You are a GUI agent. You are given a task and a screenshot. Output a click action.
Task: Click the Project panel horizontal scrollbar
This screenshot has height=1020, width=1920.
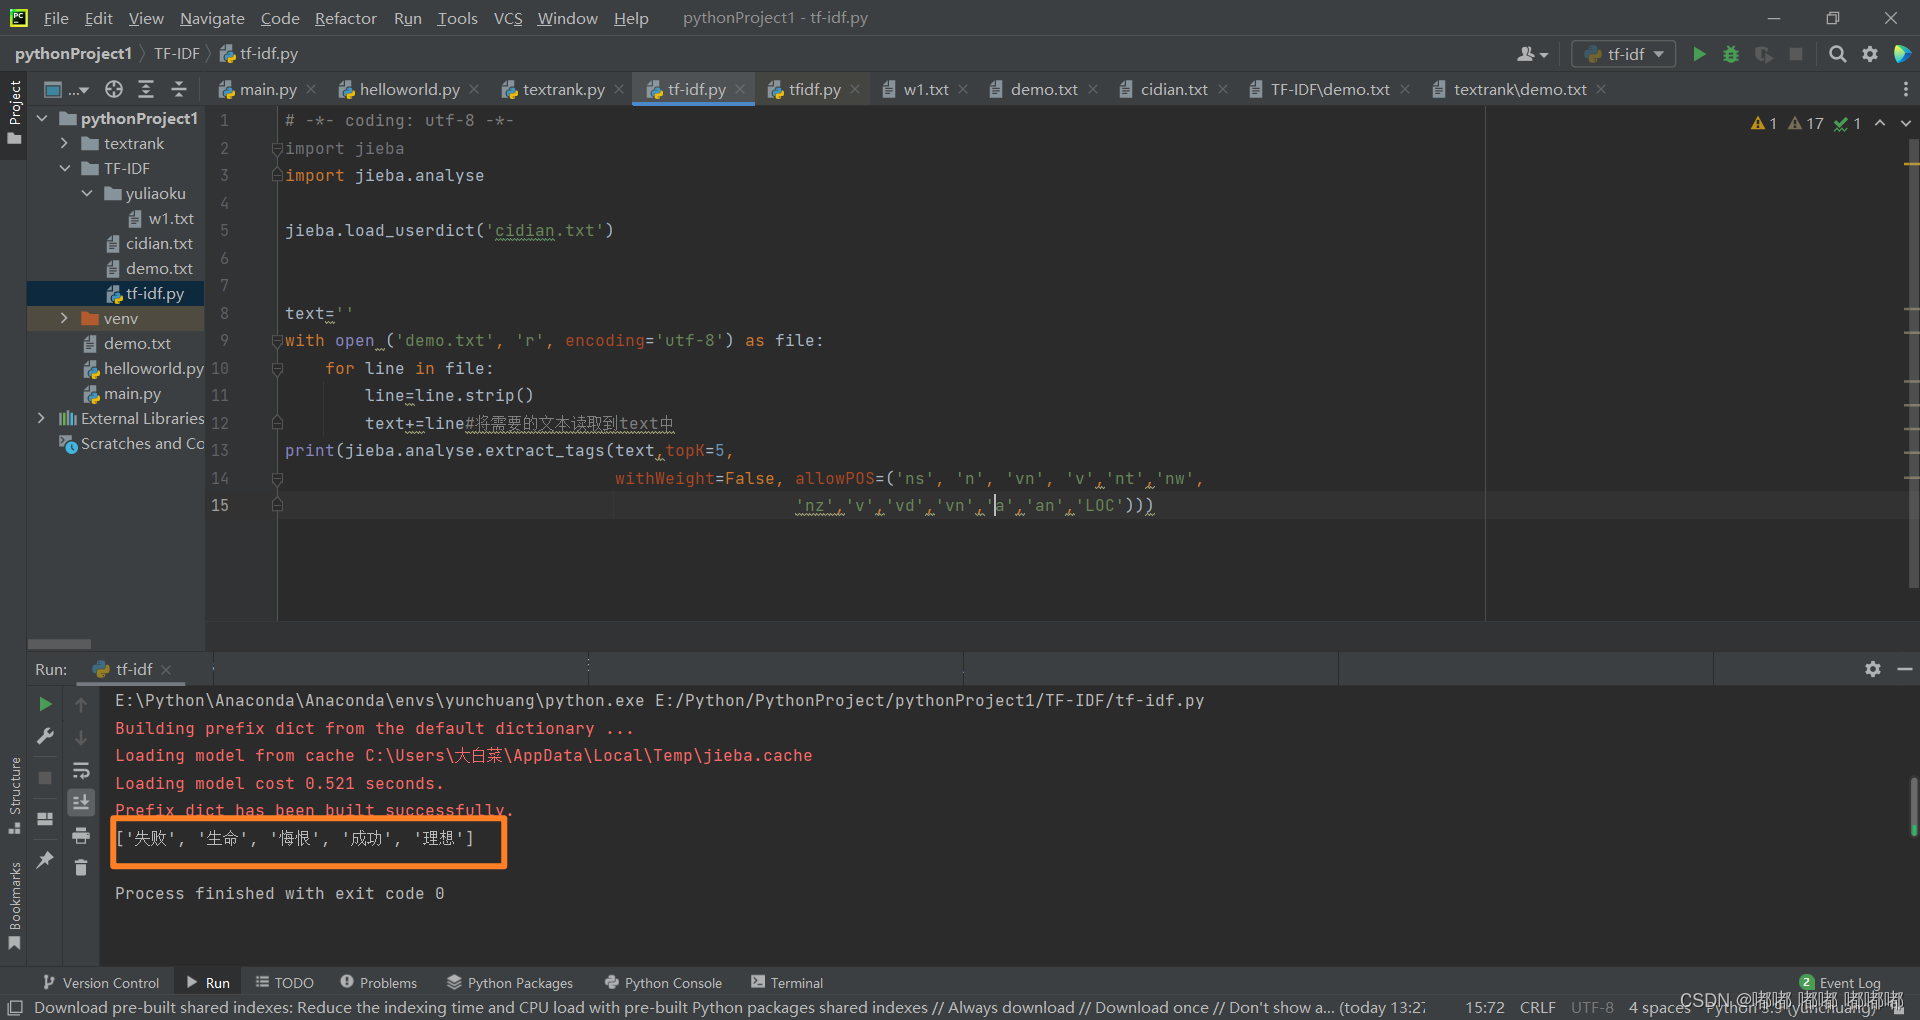tap(59, 644)
